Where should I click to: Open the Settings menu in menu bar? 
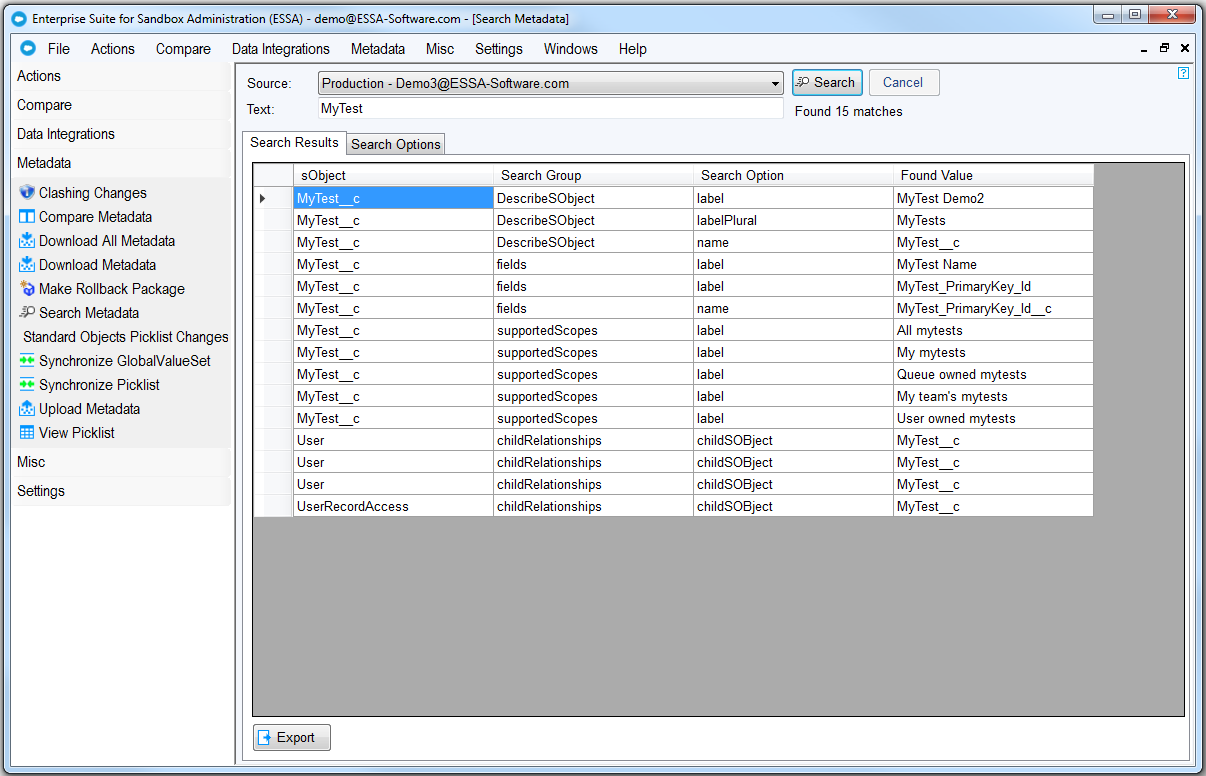[x=499, y=49]
